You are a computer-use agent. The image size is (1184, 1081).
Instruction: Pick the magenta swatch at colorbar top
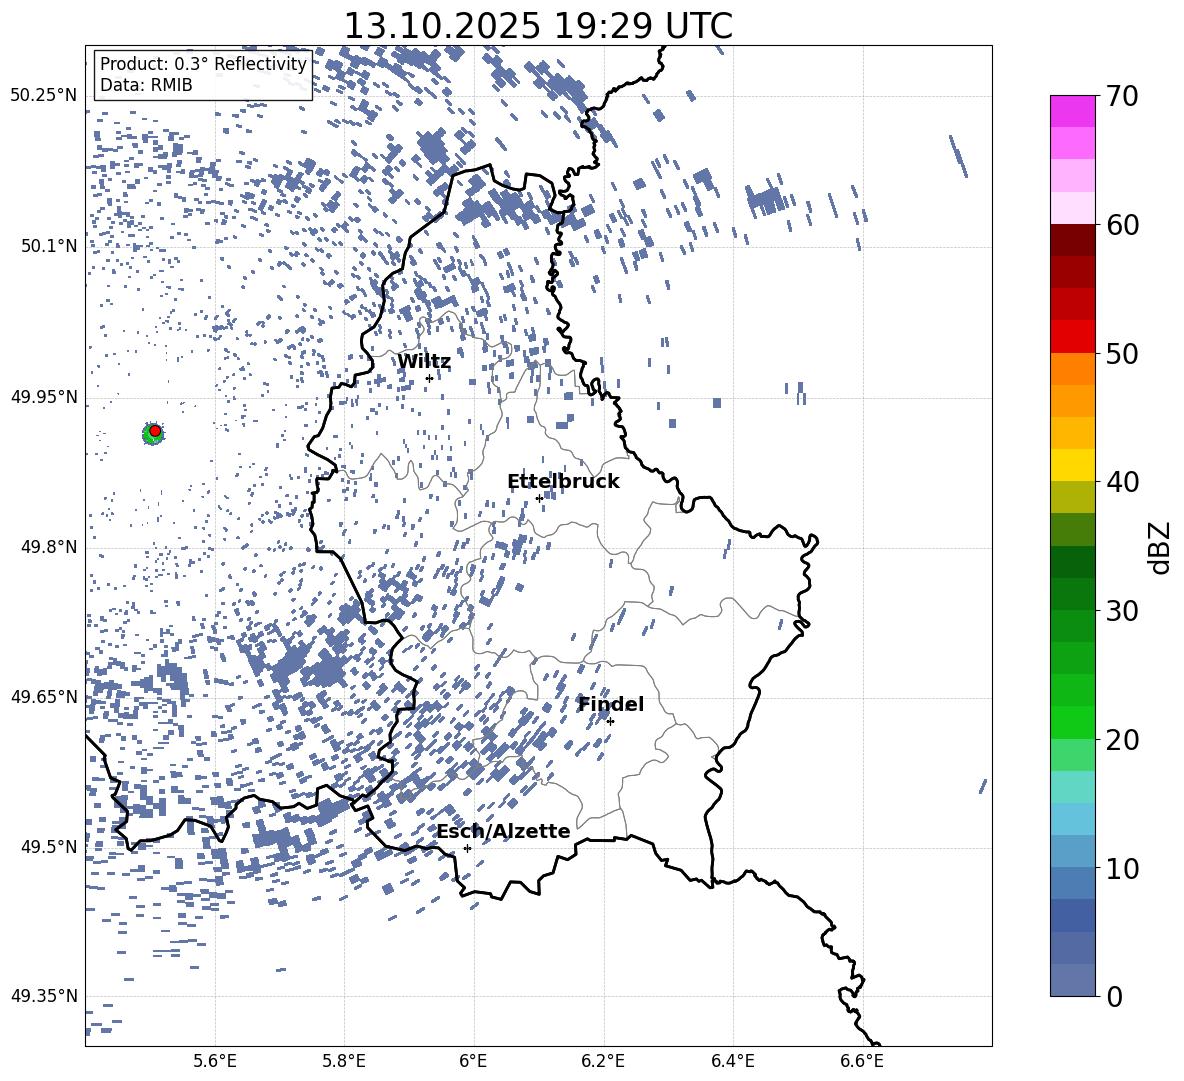pyautogui.click(x=1072, y=111)
